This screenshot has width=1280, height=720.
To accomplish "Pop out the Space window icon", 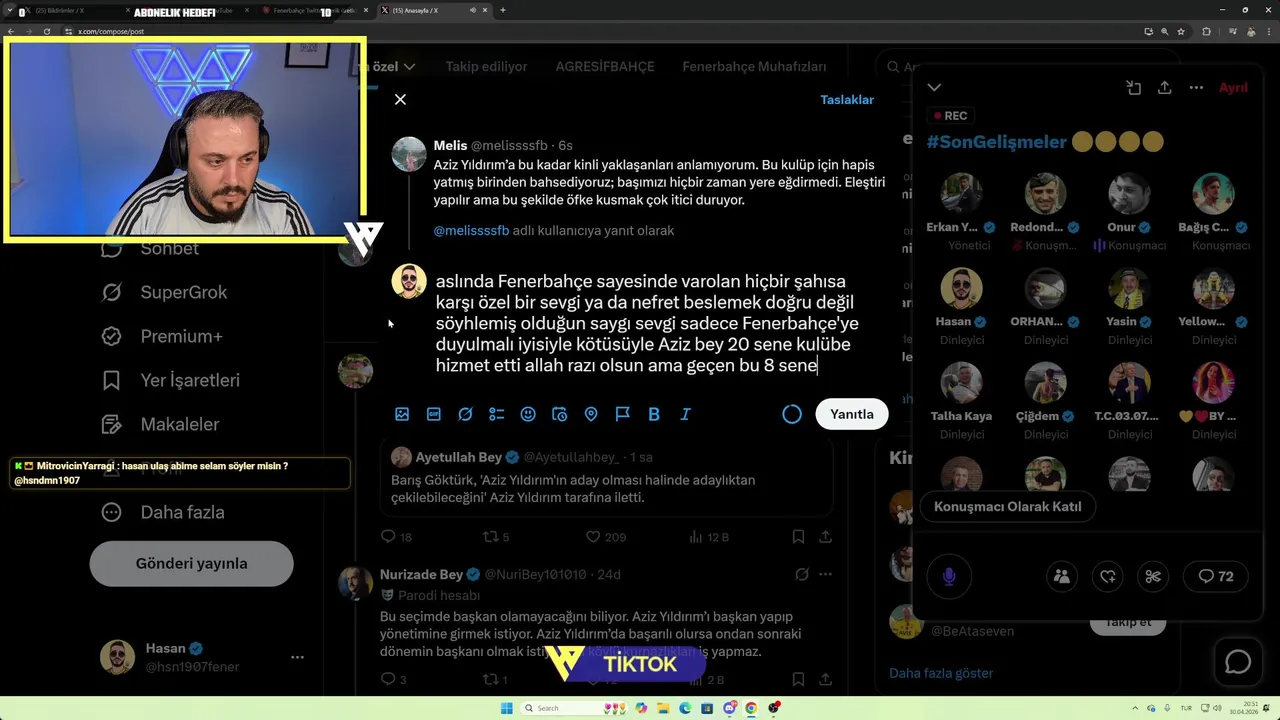I will tap(1133, 88).
